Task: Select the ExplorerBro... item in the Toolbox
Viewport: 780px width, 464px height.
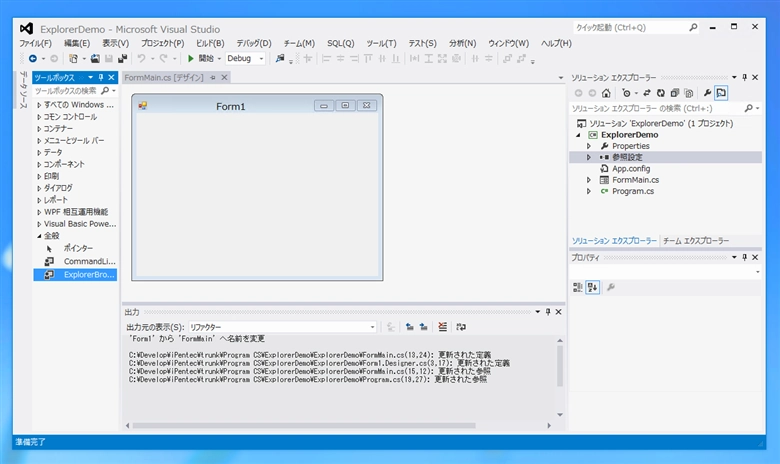Action: (x=75, y=275)
